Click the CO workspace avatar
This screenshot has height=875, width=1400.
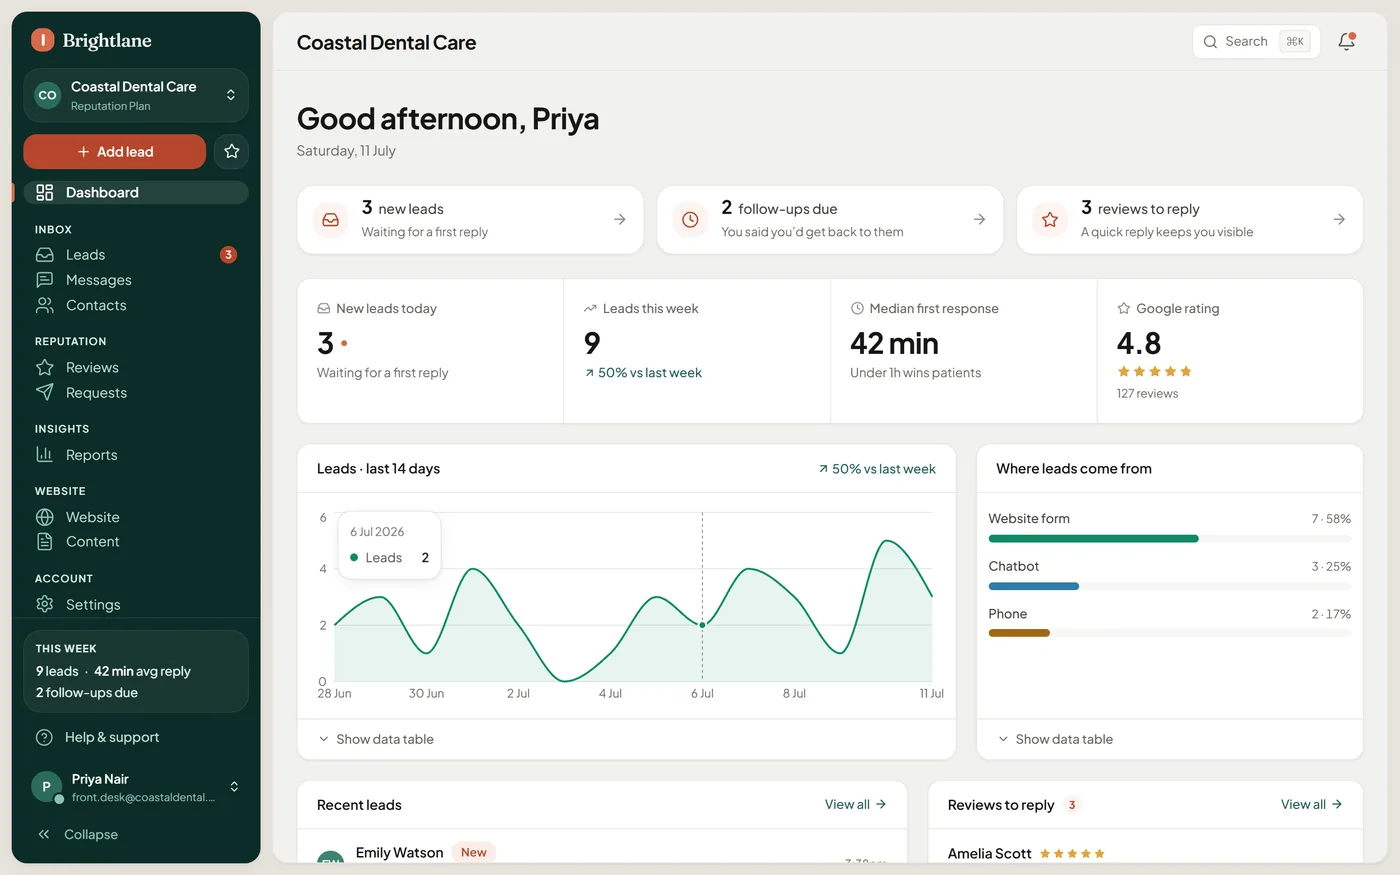(47, 95)
